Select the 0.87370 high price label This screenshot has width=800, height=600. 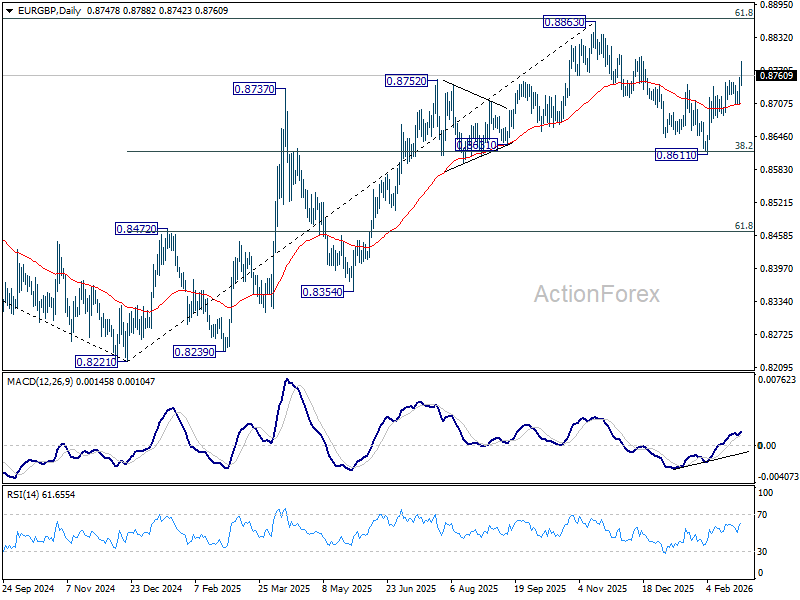tap(255, 89)
